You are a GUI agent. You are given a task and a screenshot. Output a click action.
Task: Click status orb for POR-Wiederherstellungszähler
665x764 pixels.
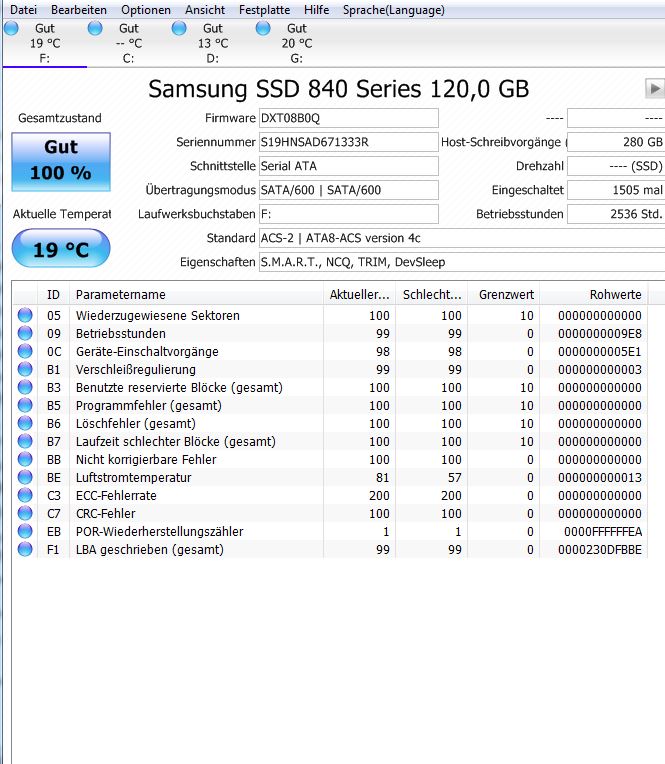(x=25, y=532)
